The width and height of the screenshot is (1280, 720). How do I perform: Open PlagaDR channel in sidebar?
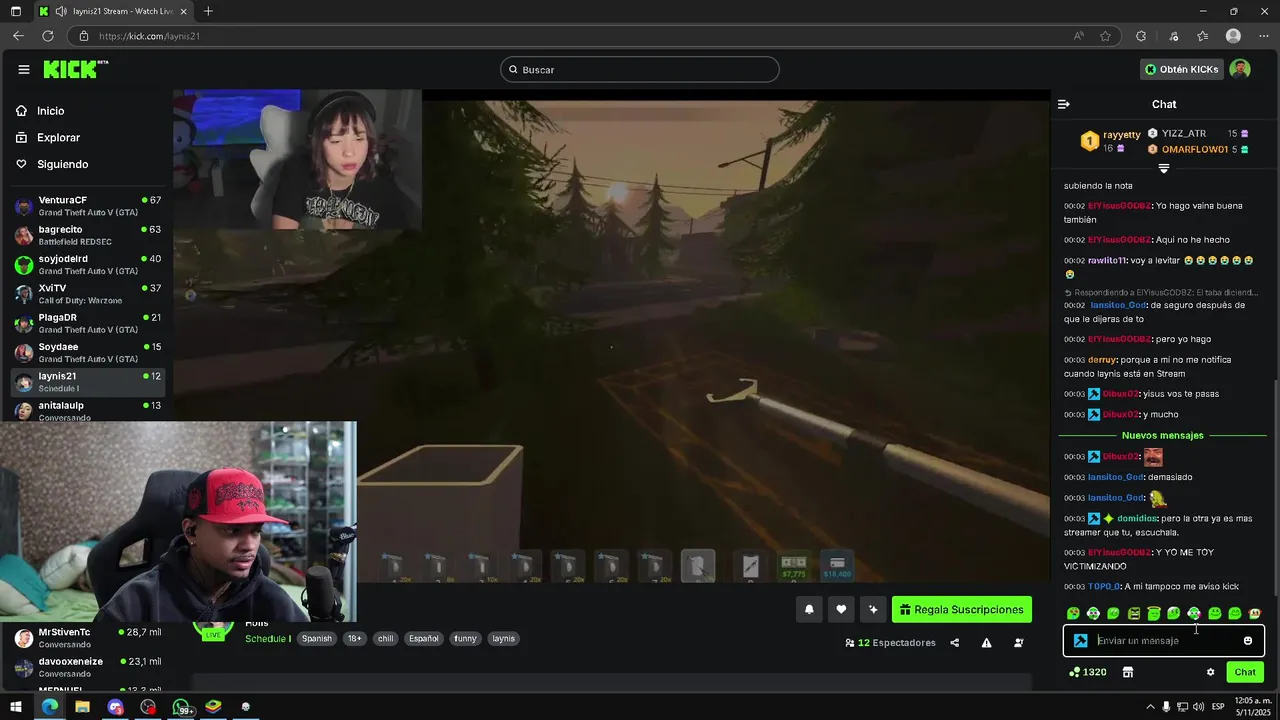point(88,323)
